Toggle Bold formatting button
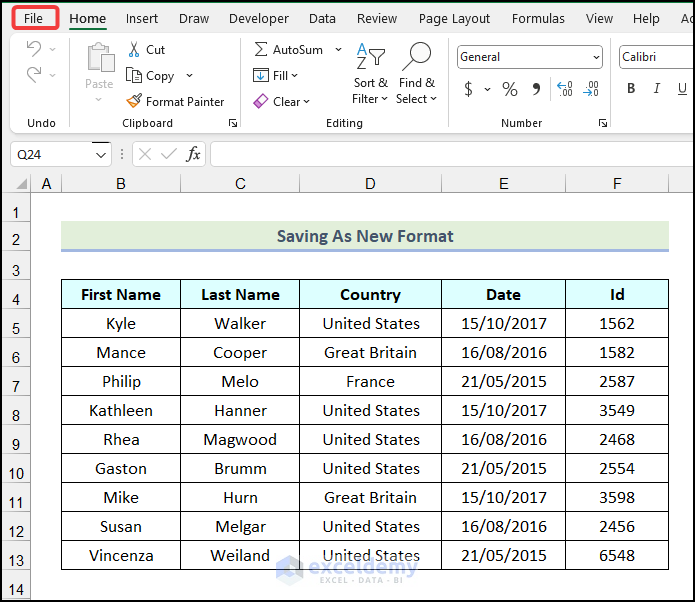 [x=631, y=89]
